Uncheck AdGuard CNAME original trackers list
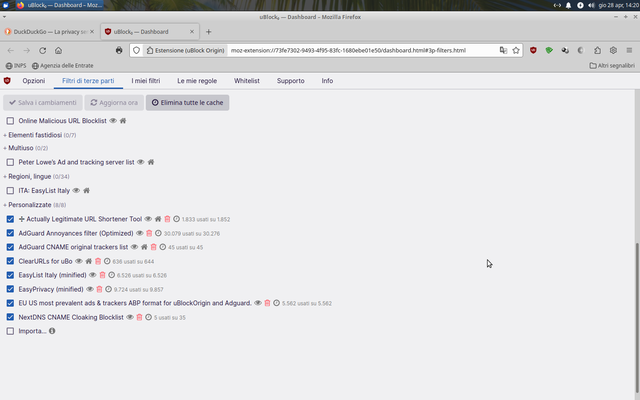The width and height of the screenshot is (640, 400). [x=10, y=247]
